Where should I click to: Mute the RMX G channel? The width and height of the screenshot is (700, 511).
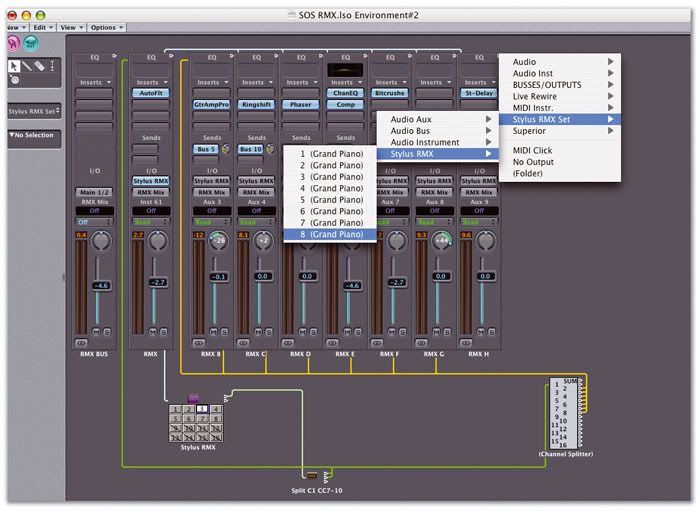coord(436,332)
